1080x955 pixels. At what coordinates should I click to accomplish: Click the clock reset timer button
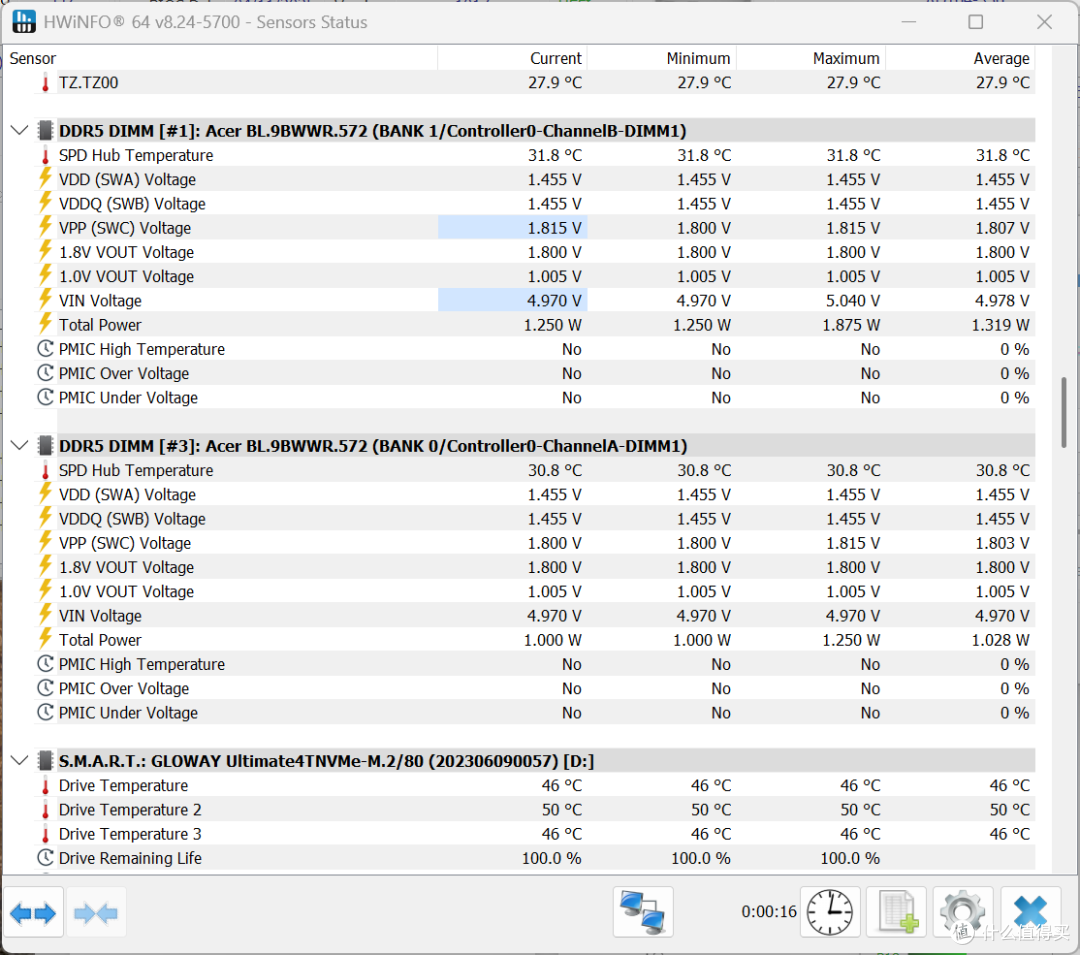(830, 913)
